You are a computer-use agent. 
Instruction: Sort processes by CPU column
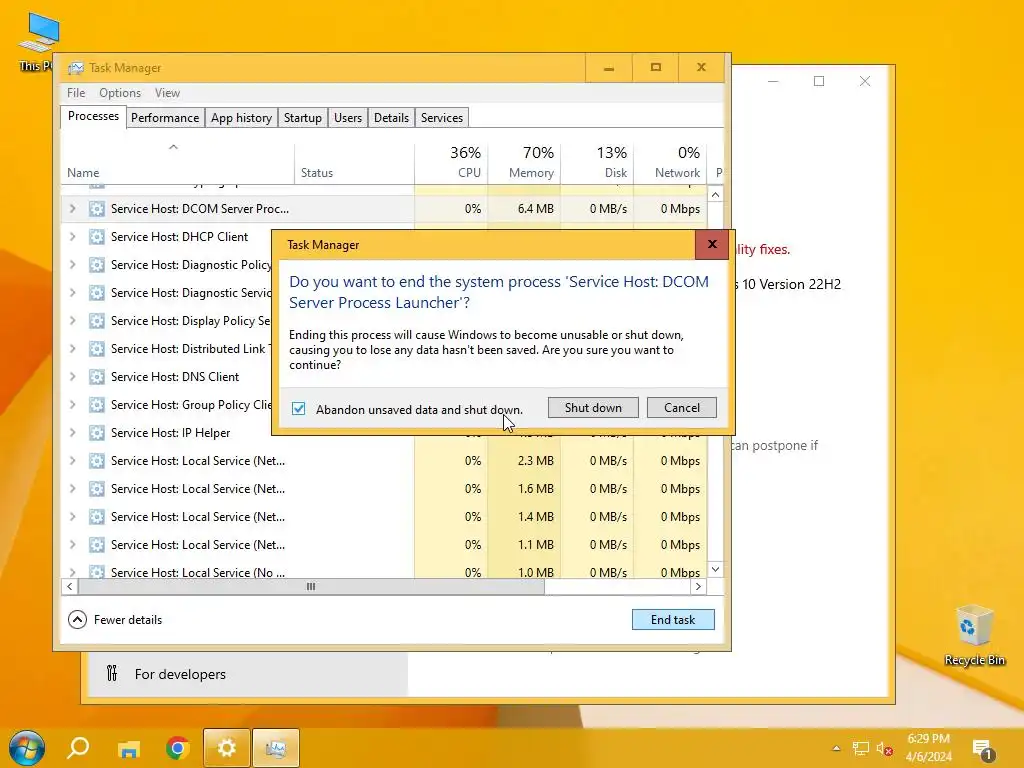[x=451, y=163]
